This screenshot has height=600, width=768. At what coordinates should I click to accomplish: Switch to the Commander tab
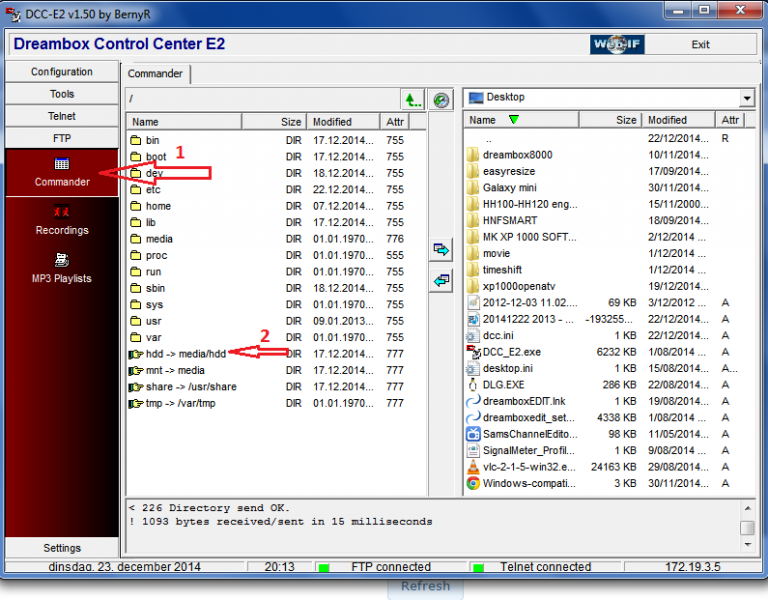tap(155, 74)
